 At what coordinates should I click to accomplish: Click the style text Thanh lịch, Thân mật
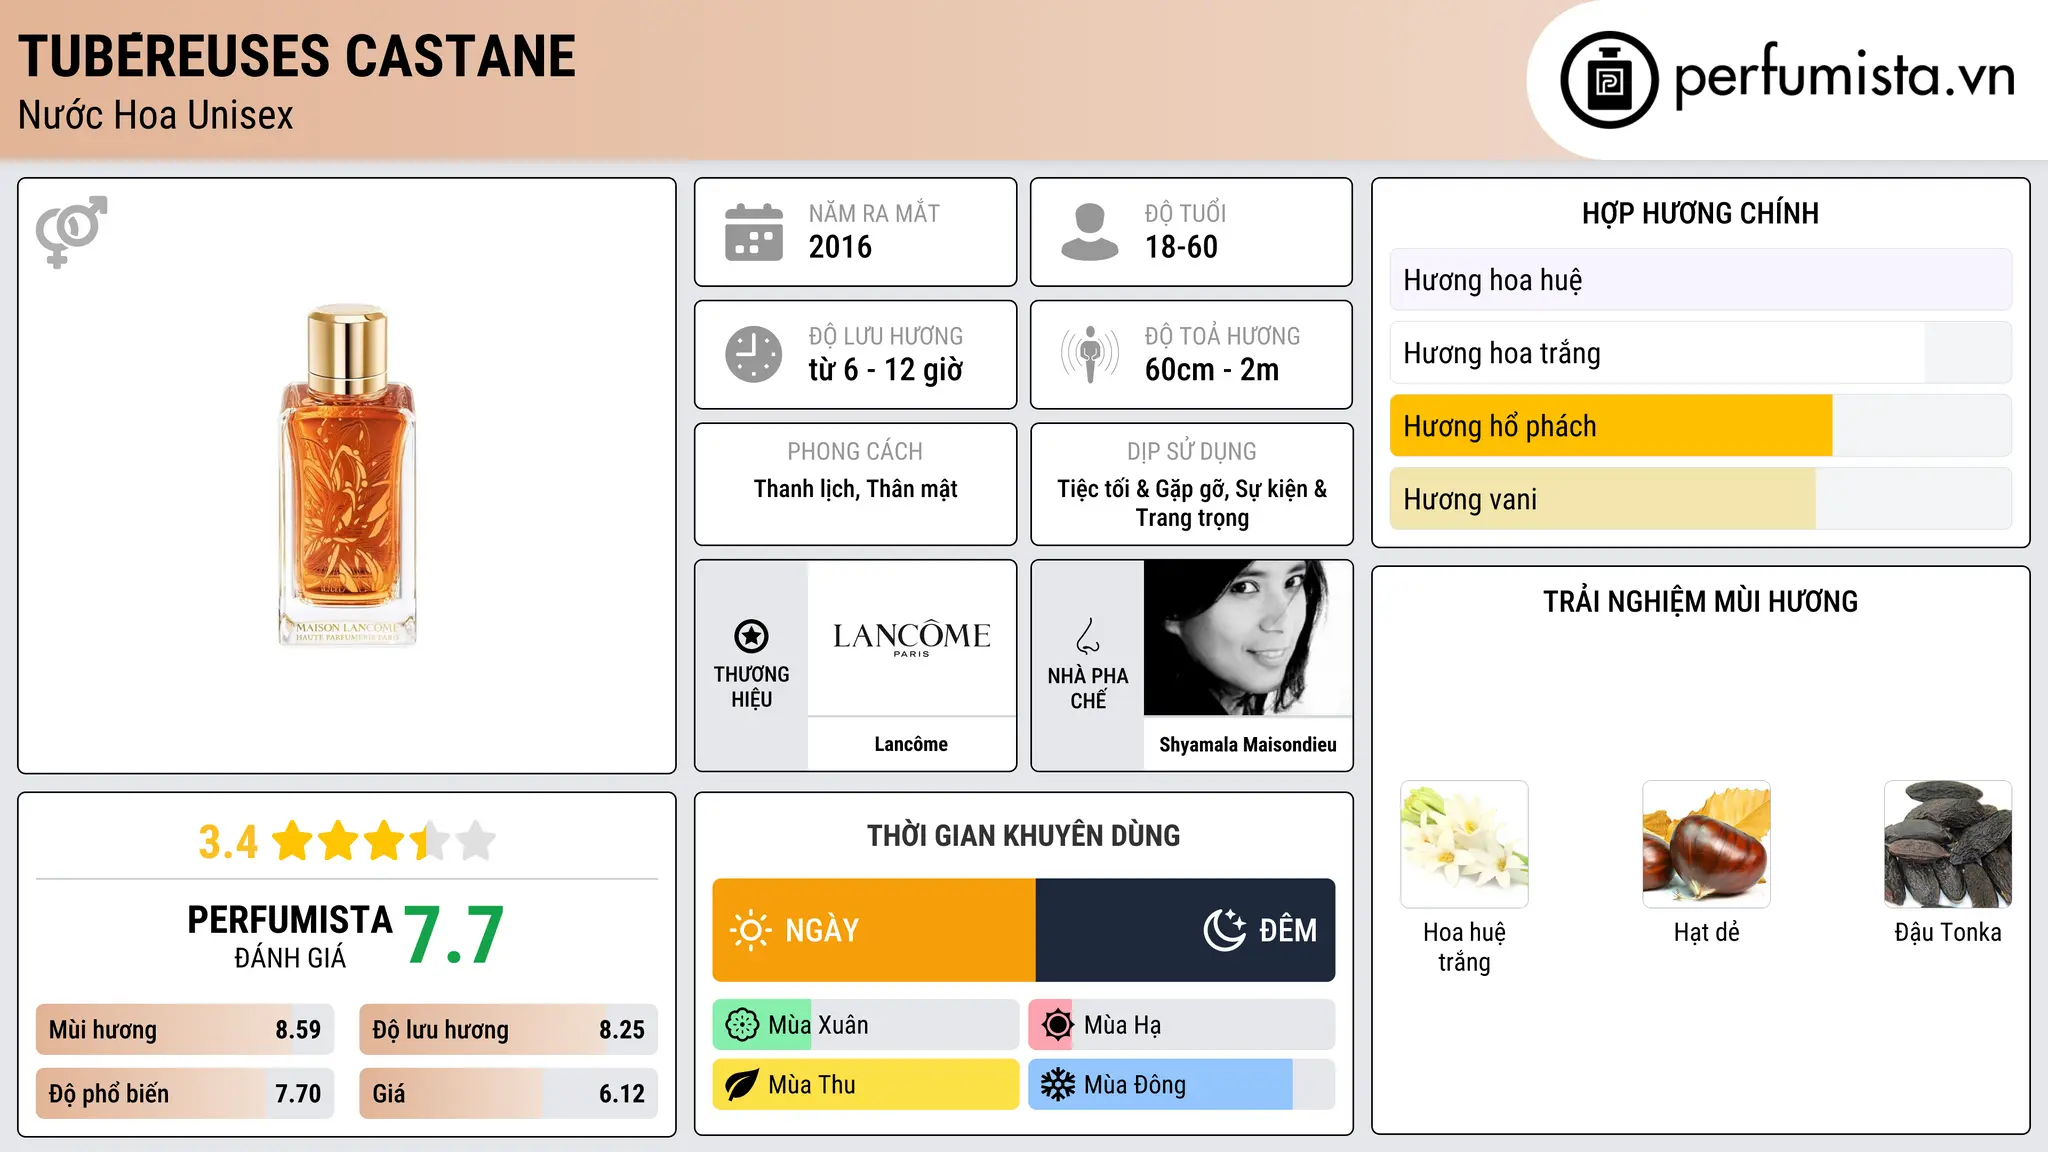(856, 489)
